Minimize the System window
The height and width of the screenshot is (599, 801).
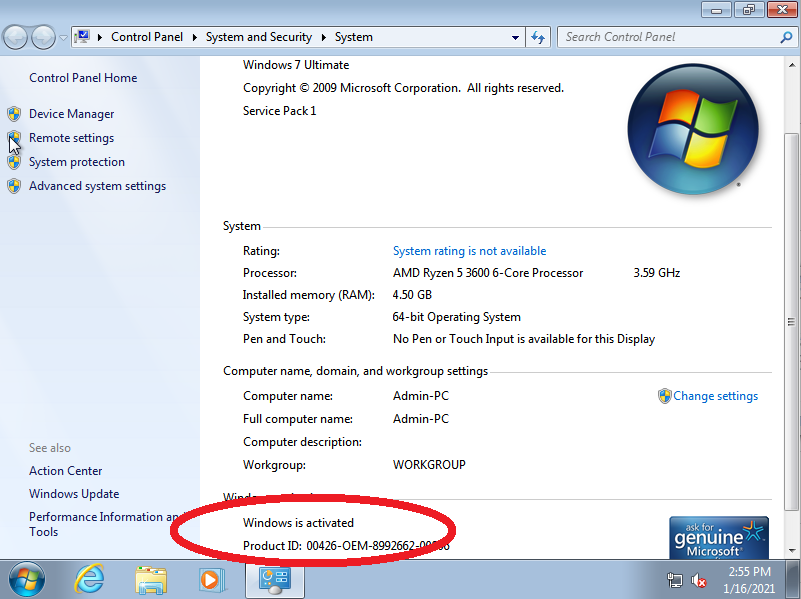pyautogui.click(x=717, y=10)
